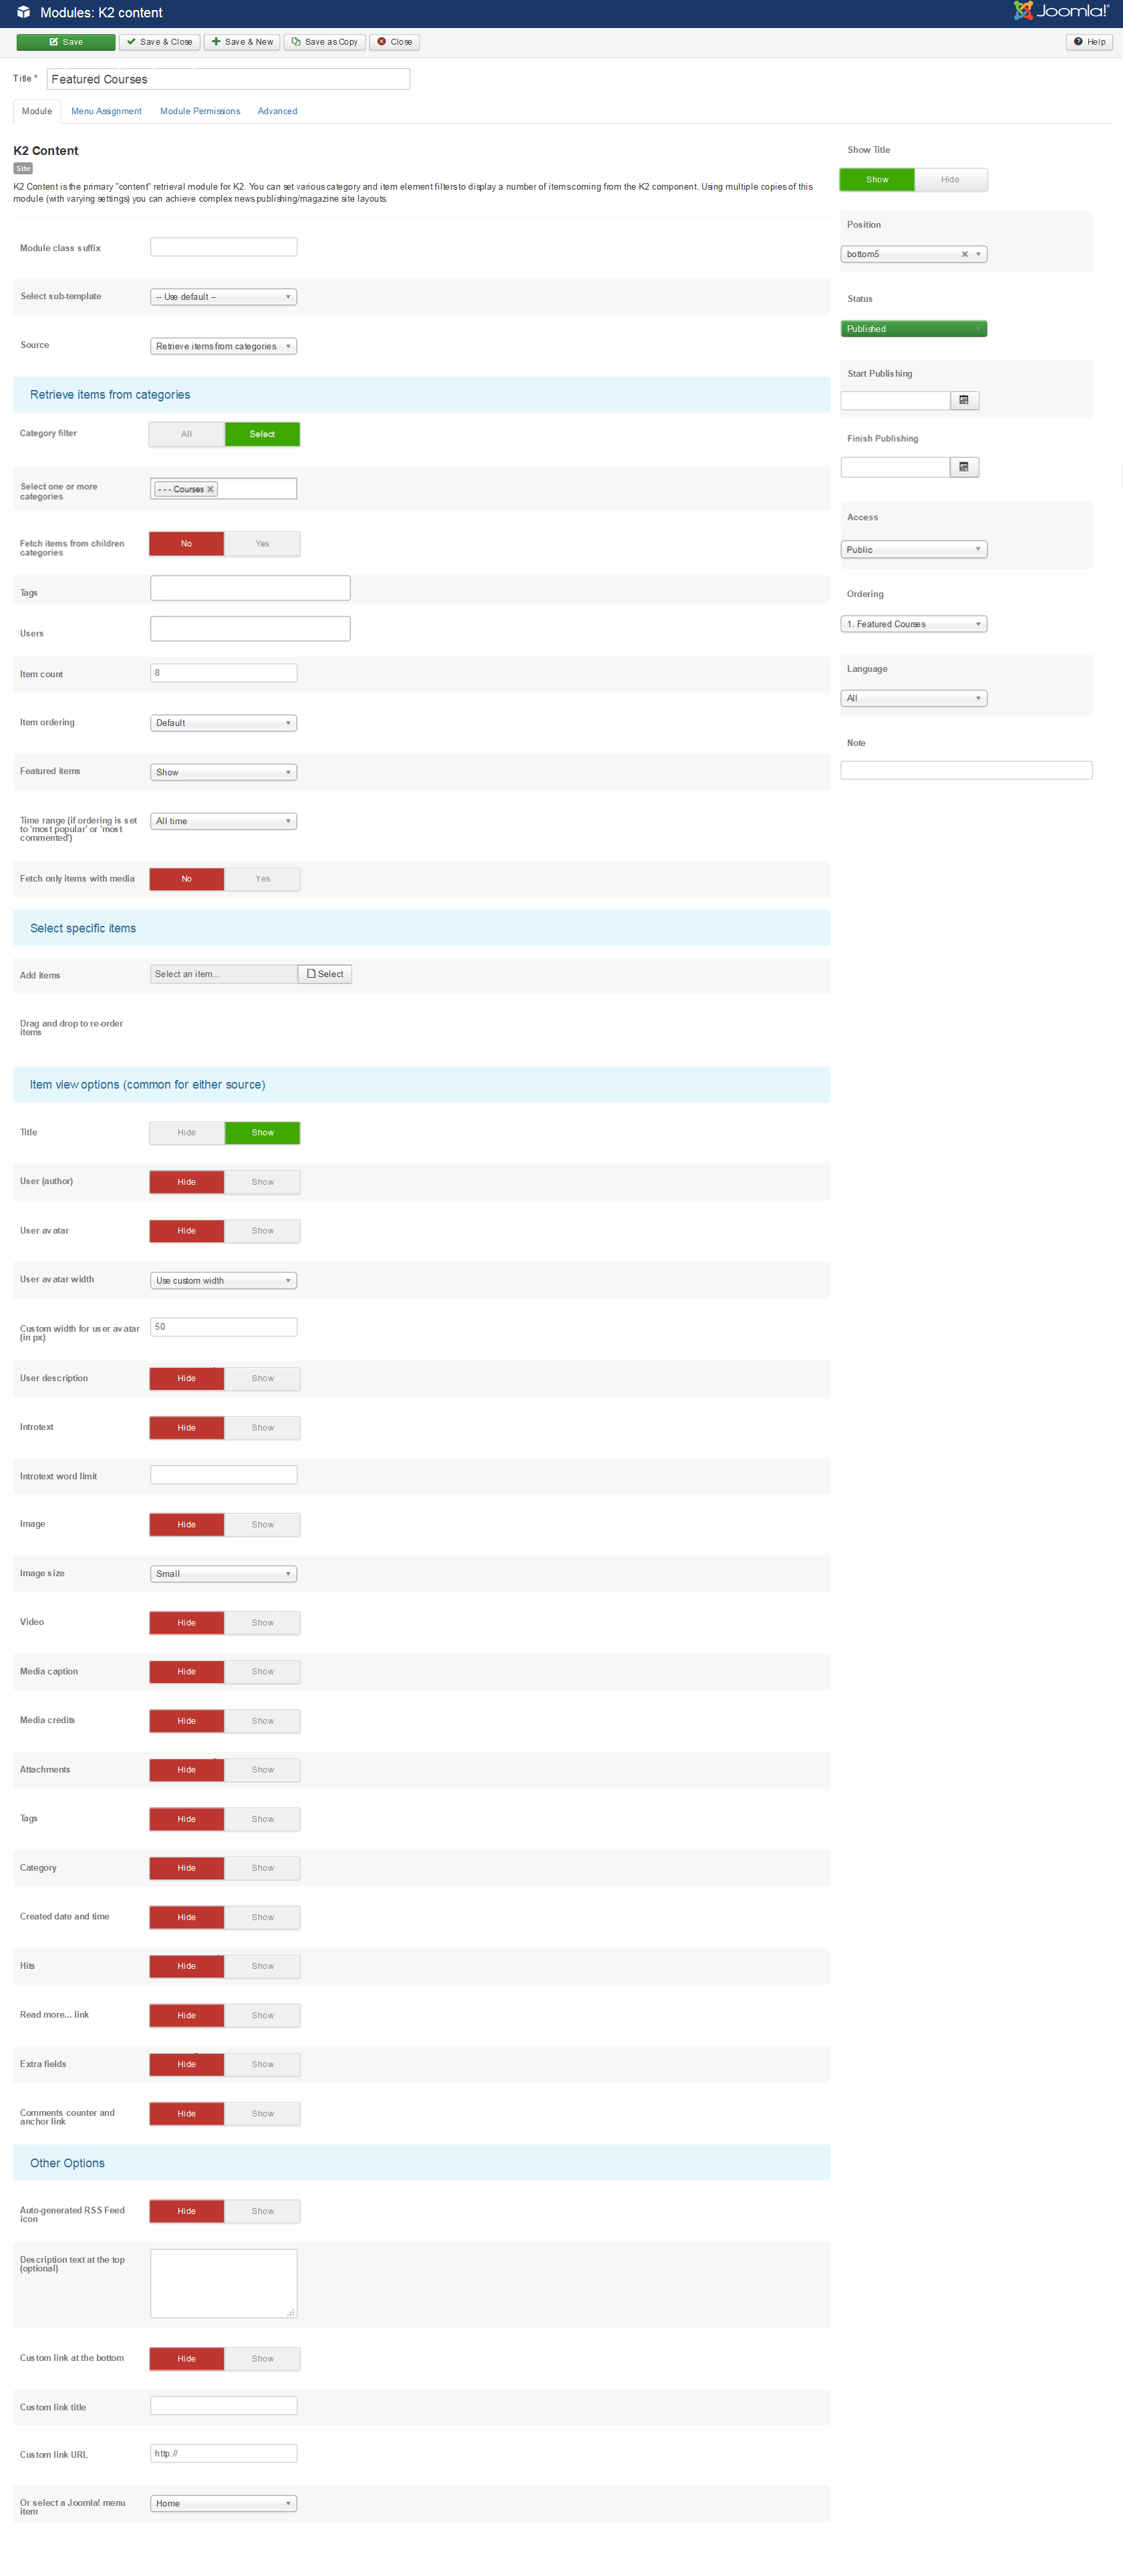Click Select button to add an item
Viewport: 1123px width, 2576px height.
325,974
